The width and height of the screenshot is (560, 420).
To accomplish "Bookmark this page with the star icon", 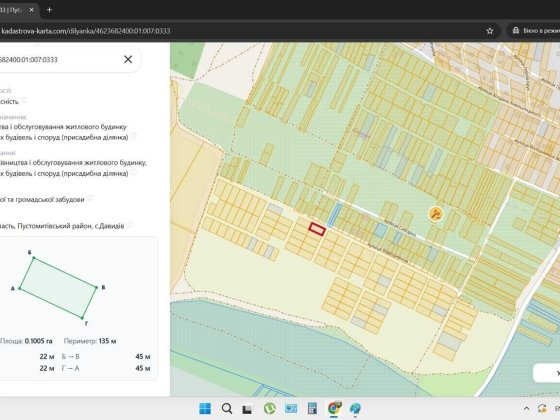I will pyautogui.click(x=490, y=31).
